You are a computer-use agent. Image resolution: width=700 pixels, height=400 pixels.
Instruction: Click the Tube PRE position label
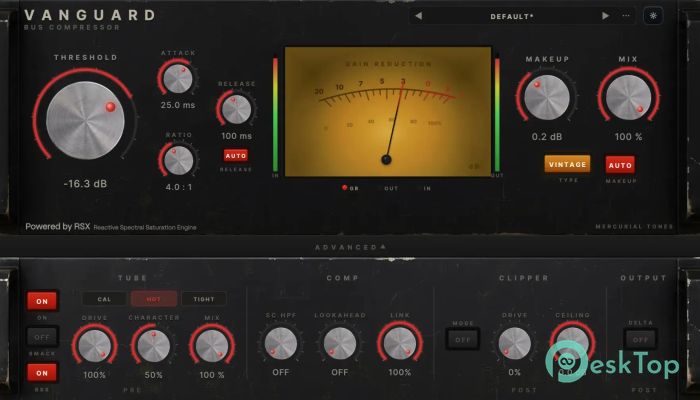(x=133, y=390)
